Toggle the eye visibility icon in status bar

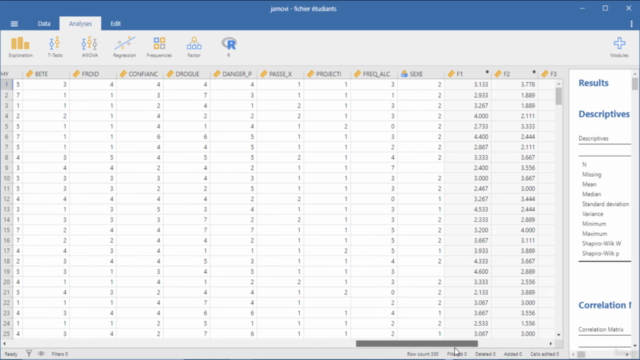[41, 353]
